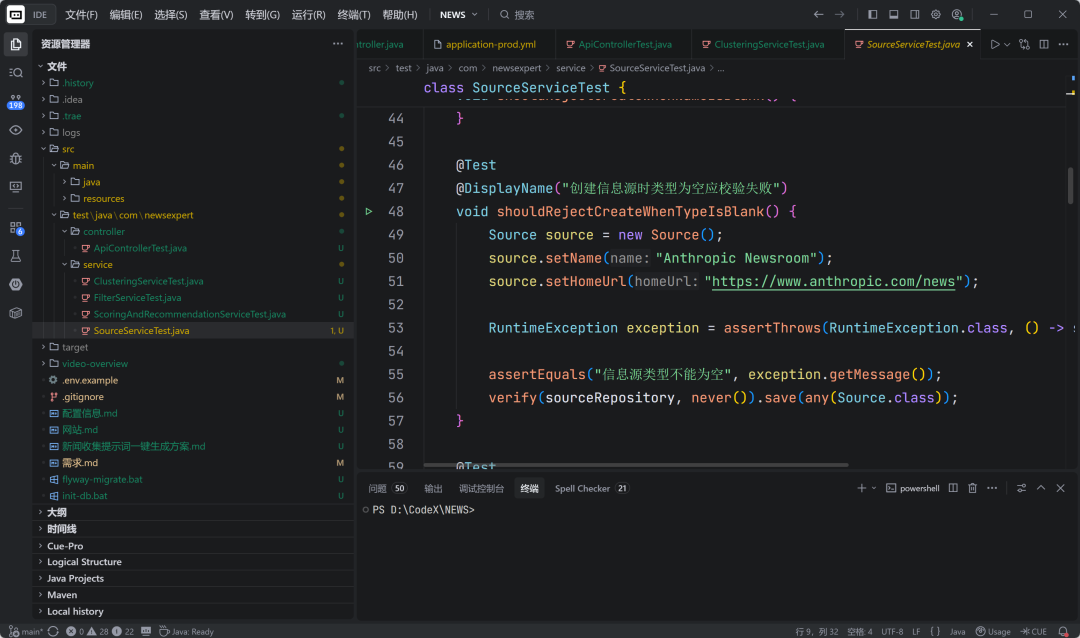Open the Search view in activity bar
The image size is (1080, 638).
16,72
